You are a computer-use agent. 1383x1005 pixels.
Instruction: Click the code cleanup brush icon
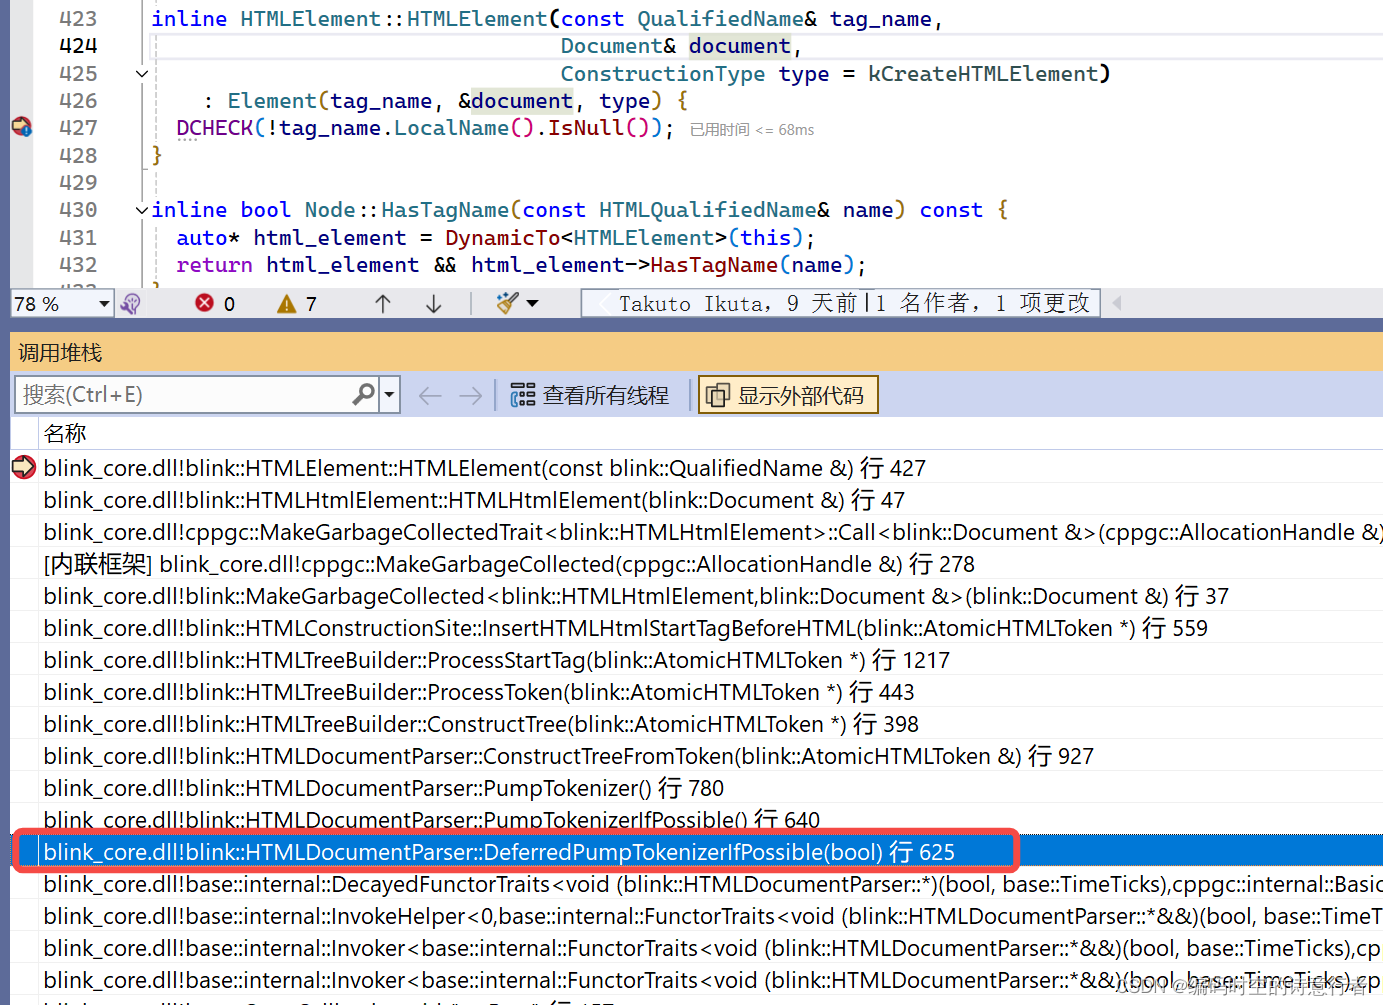[508, 303]
